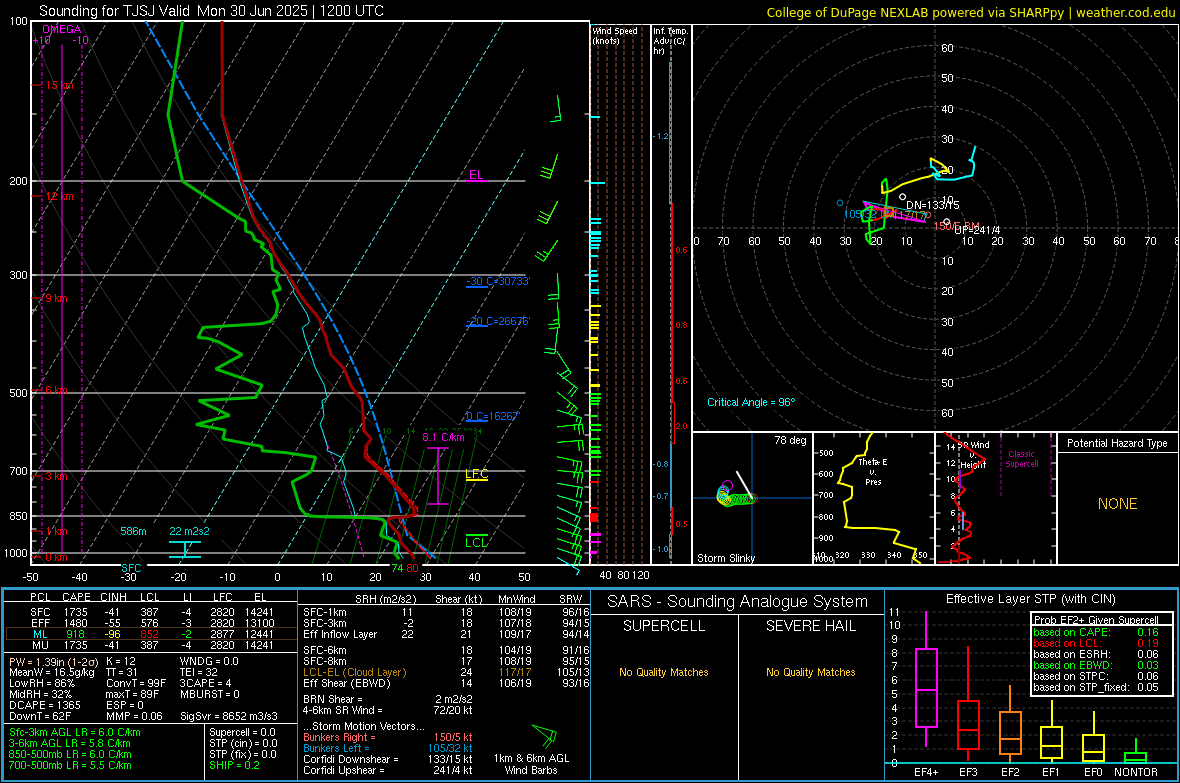Click the Storm Slinky circles graphic
1180x783 pixels.
[x=735, y=493]
